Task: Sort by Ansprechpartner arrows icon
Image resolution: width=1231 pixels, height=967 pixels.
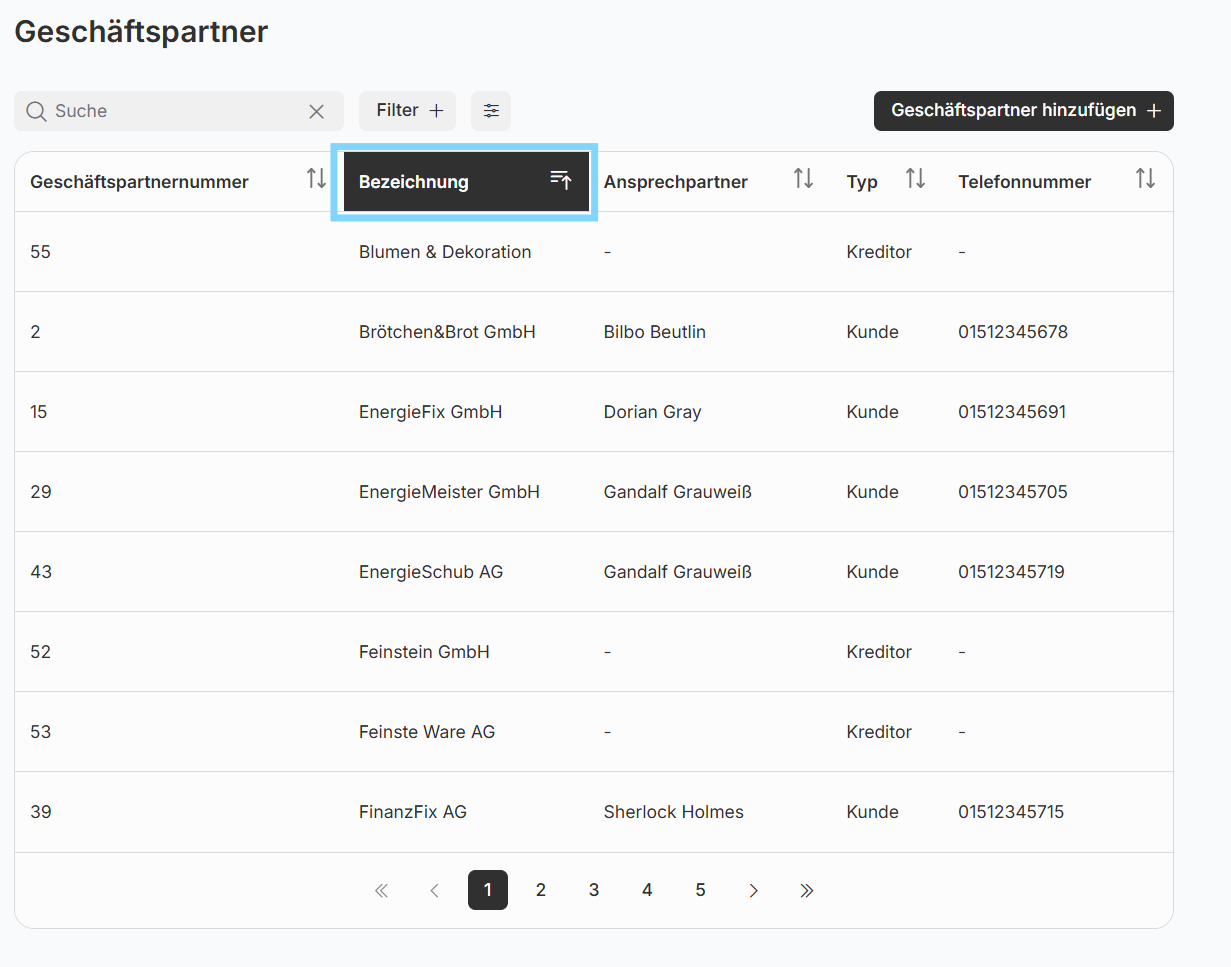Action: point(803,179)
